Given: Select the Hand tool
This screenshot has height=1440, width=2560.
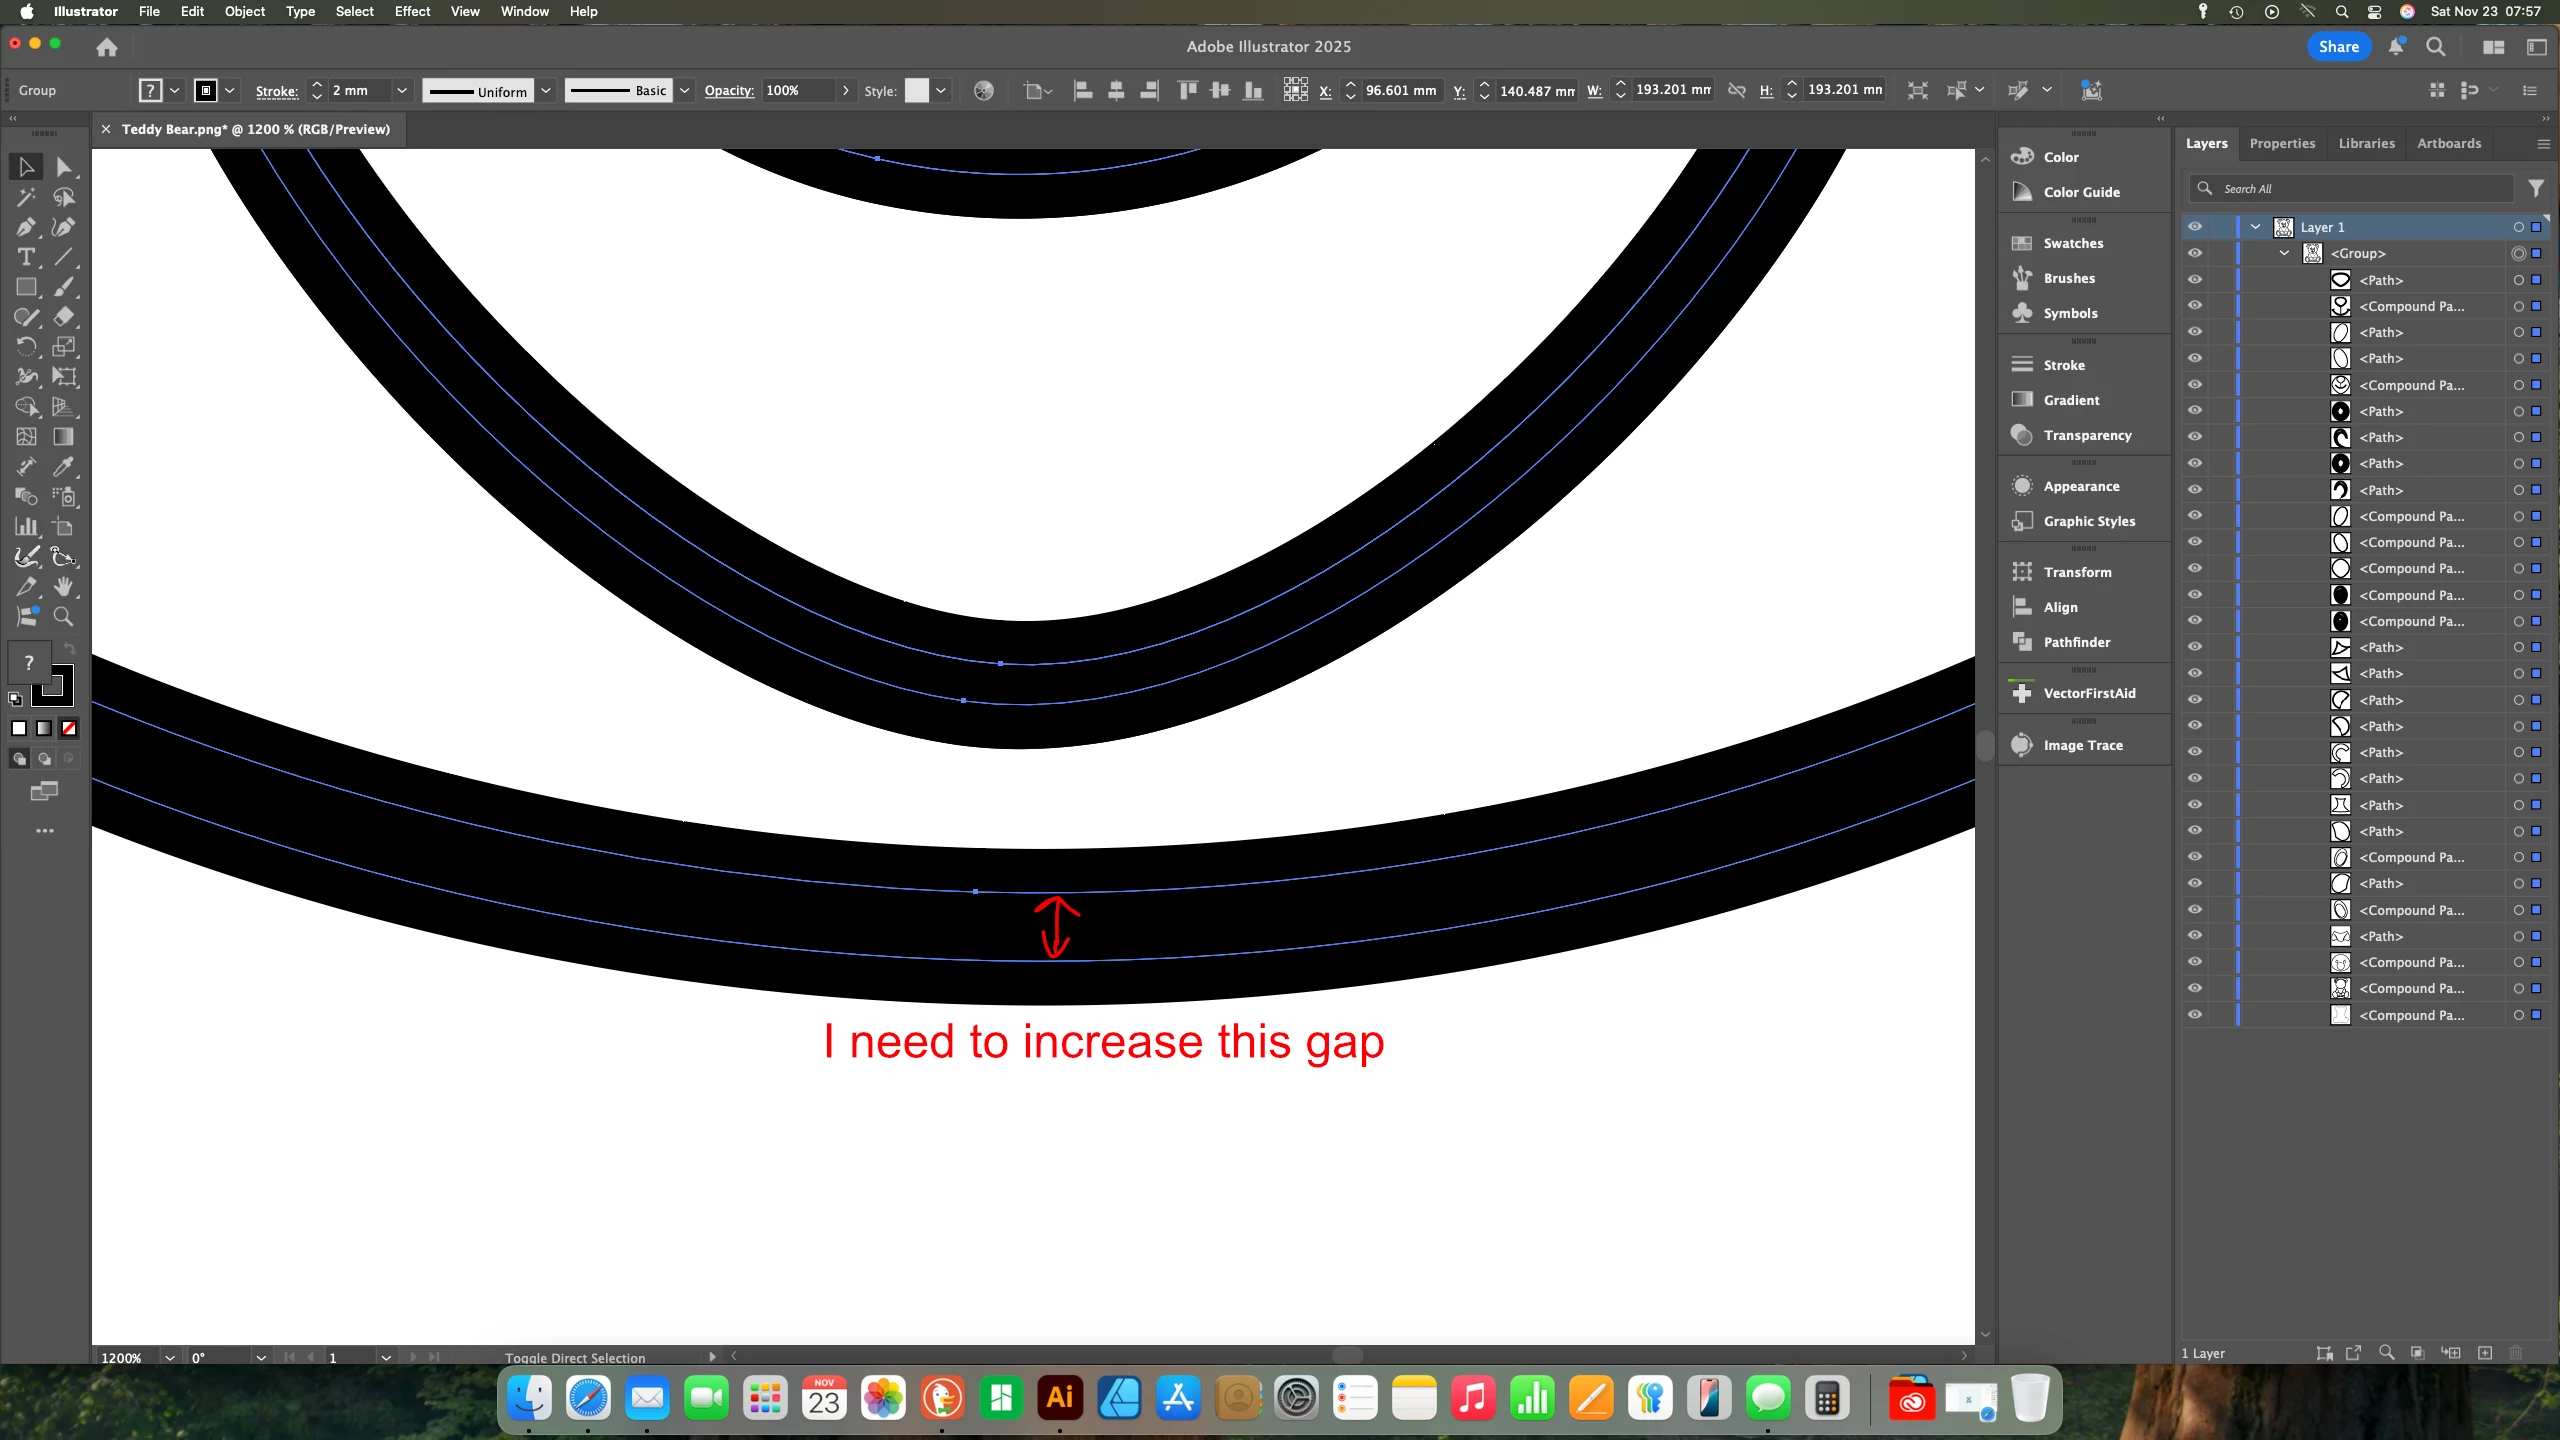Looking at the screenshot, I should pos(64,587).
